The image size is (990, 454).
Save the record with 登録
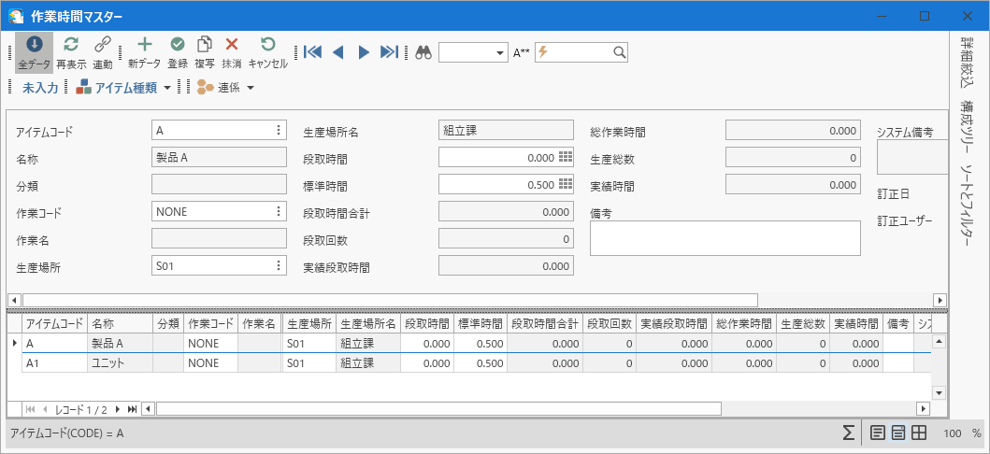pyautogui.click(x=177, y=52)
